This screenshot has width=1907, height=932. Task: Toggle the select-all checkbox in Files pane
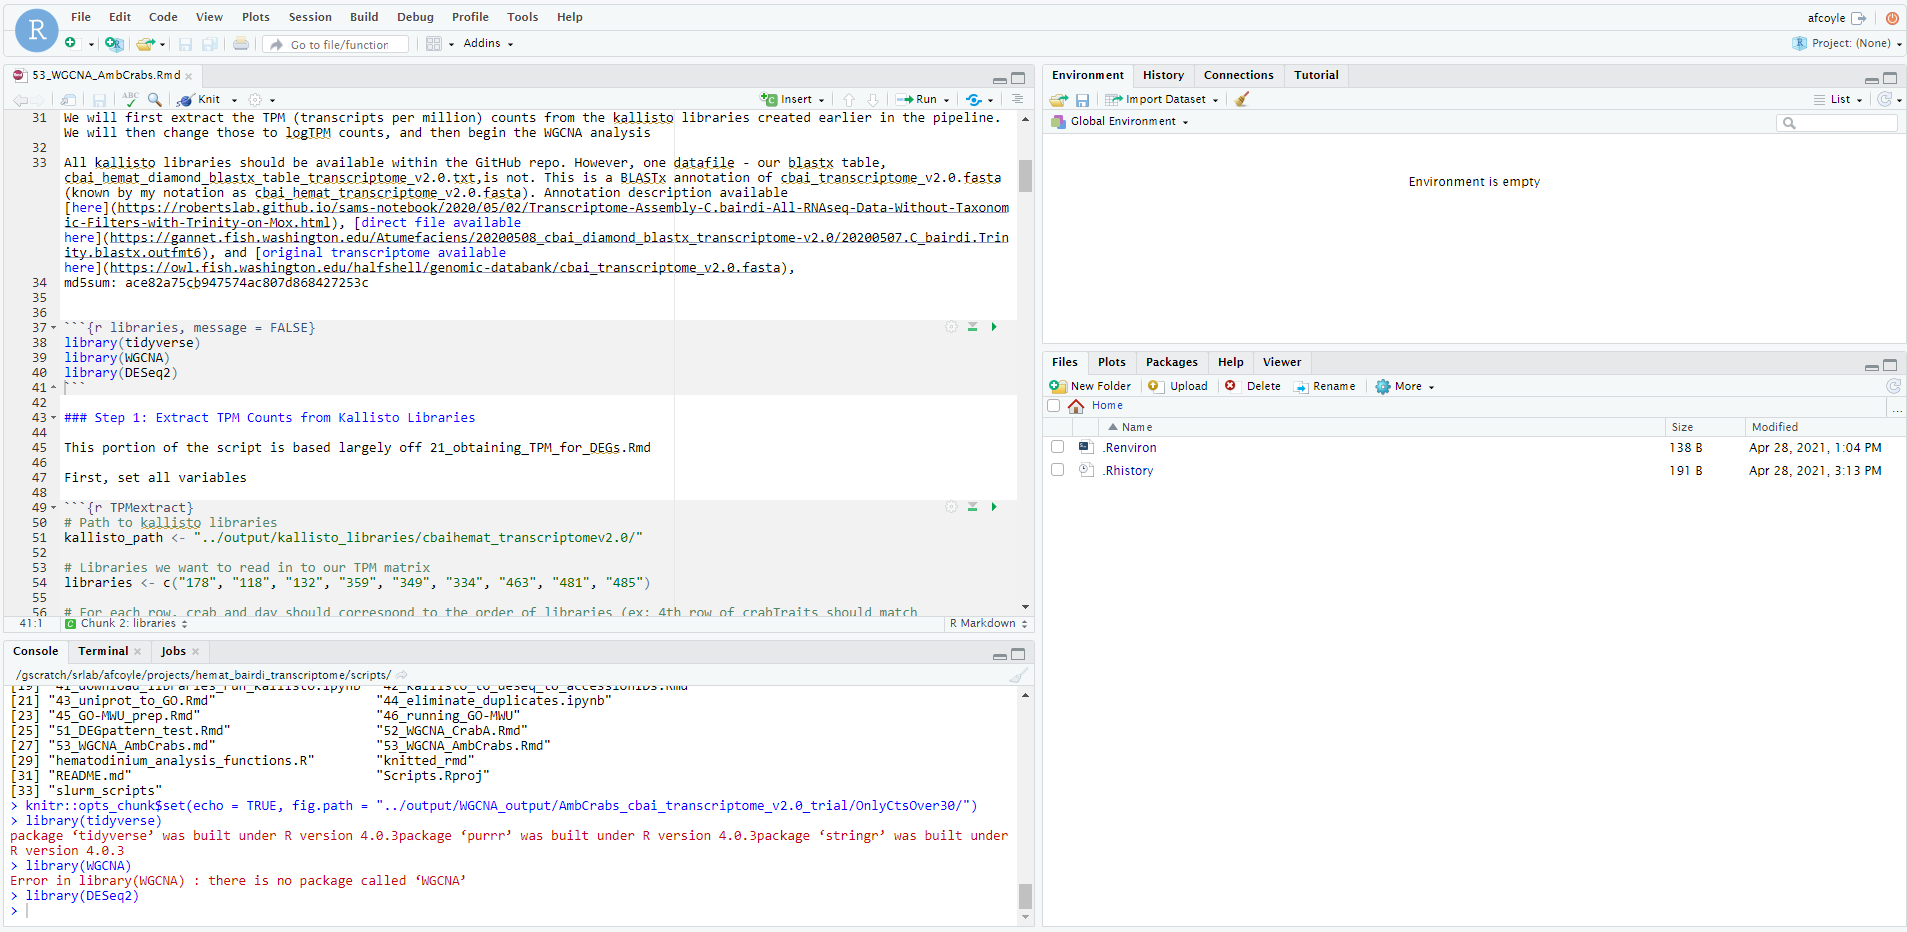(1053, 406)
